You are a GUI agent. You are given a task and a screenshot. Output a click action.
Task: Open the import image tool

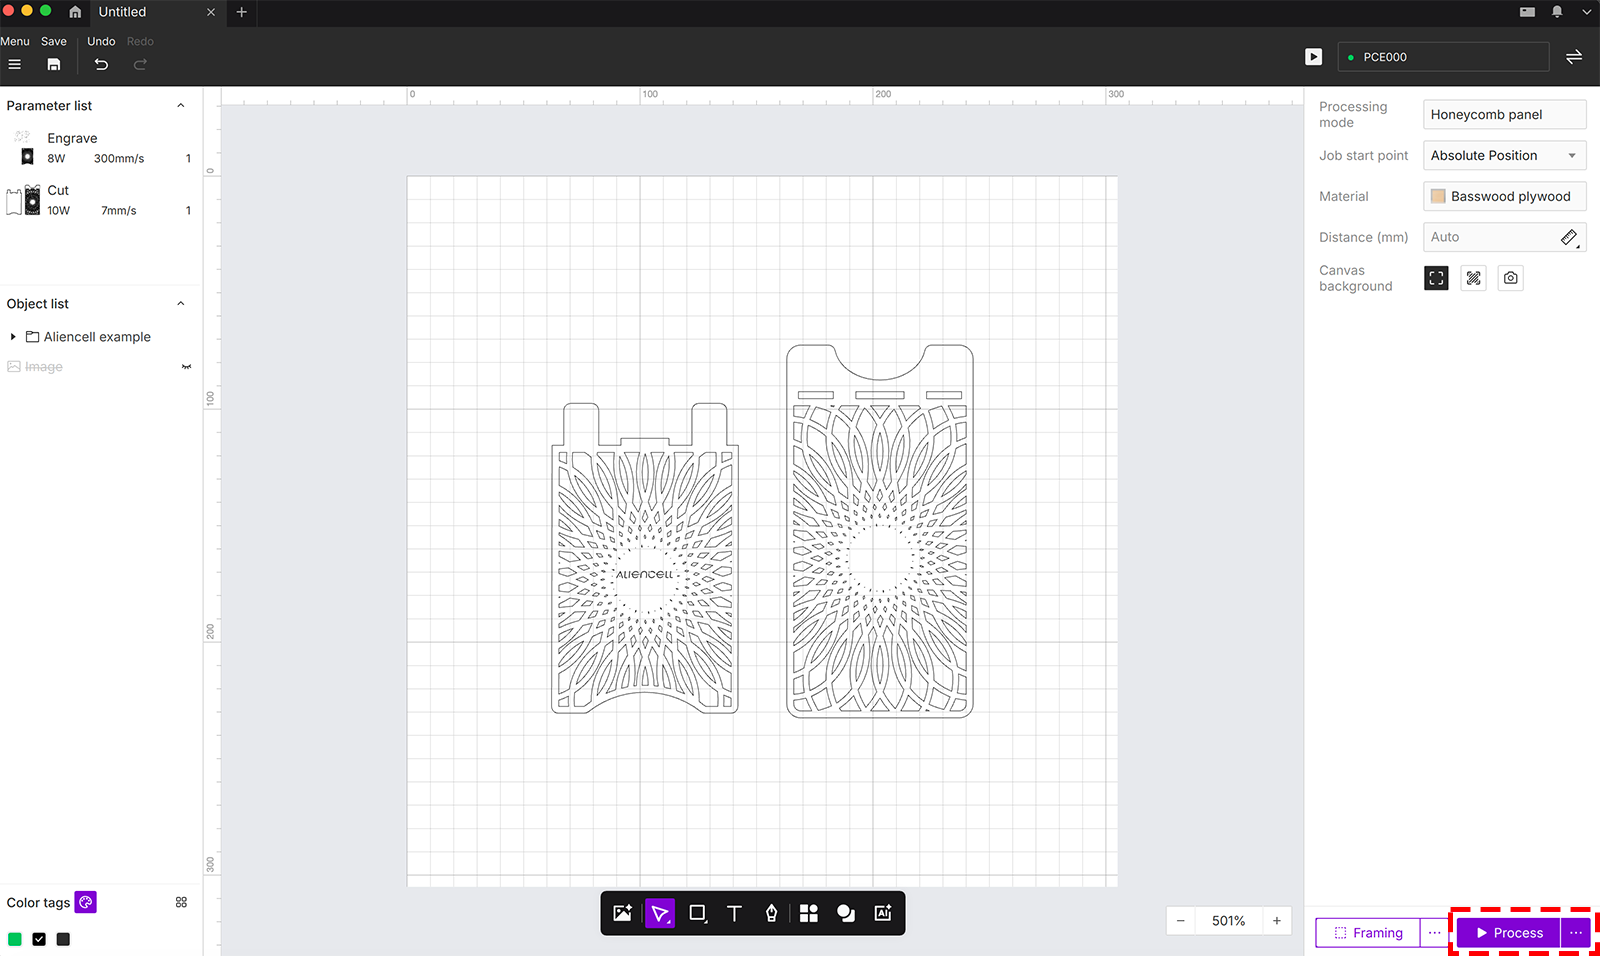point(622,913)
